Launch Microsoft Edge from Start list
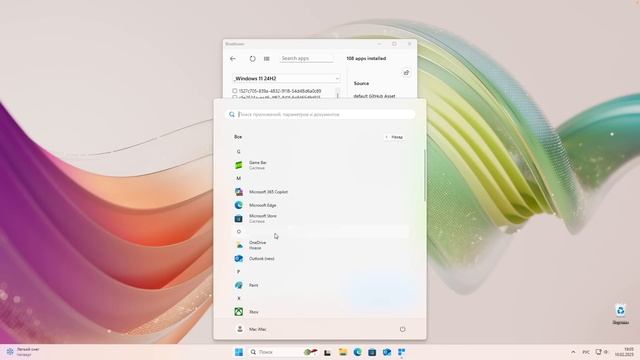The image size is (640, 360). [x=320, y=205]
